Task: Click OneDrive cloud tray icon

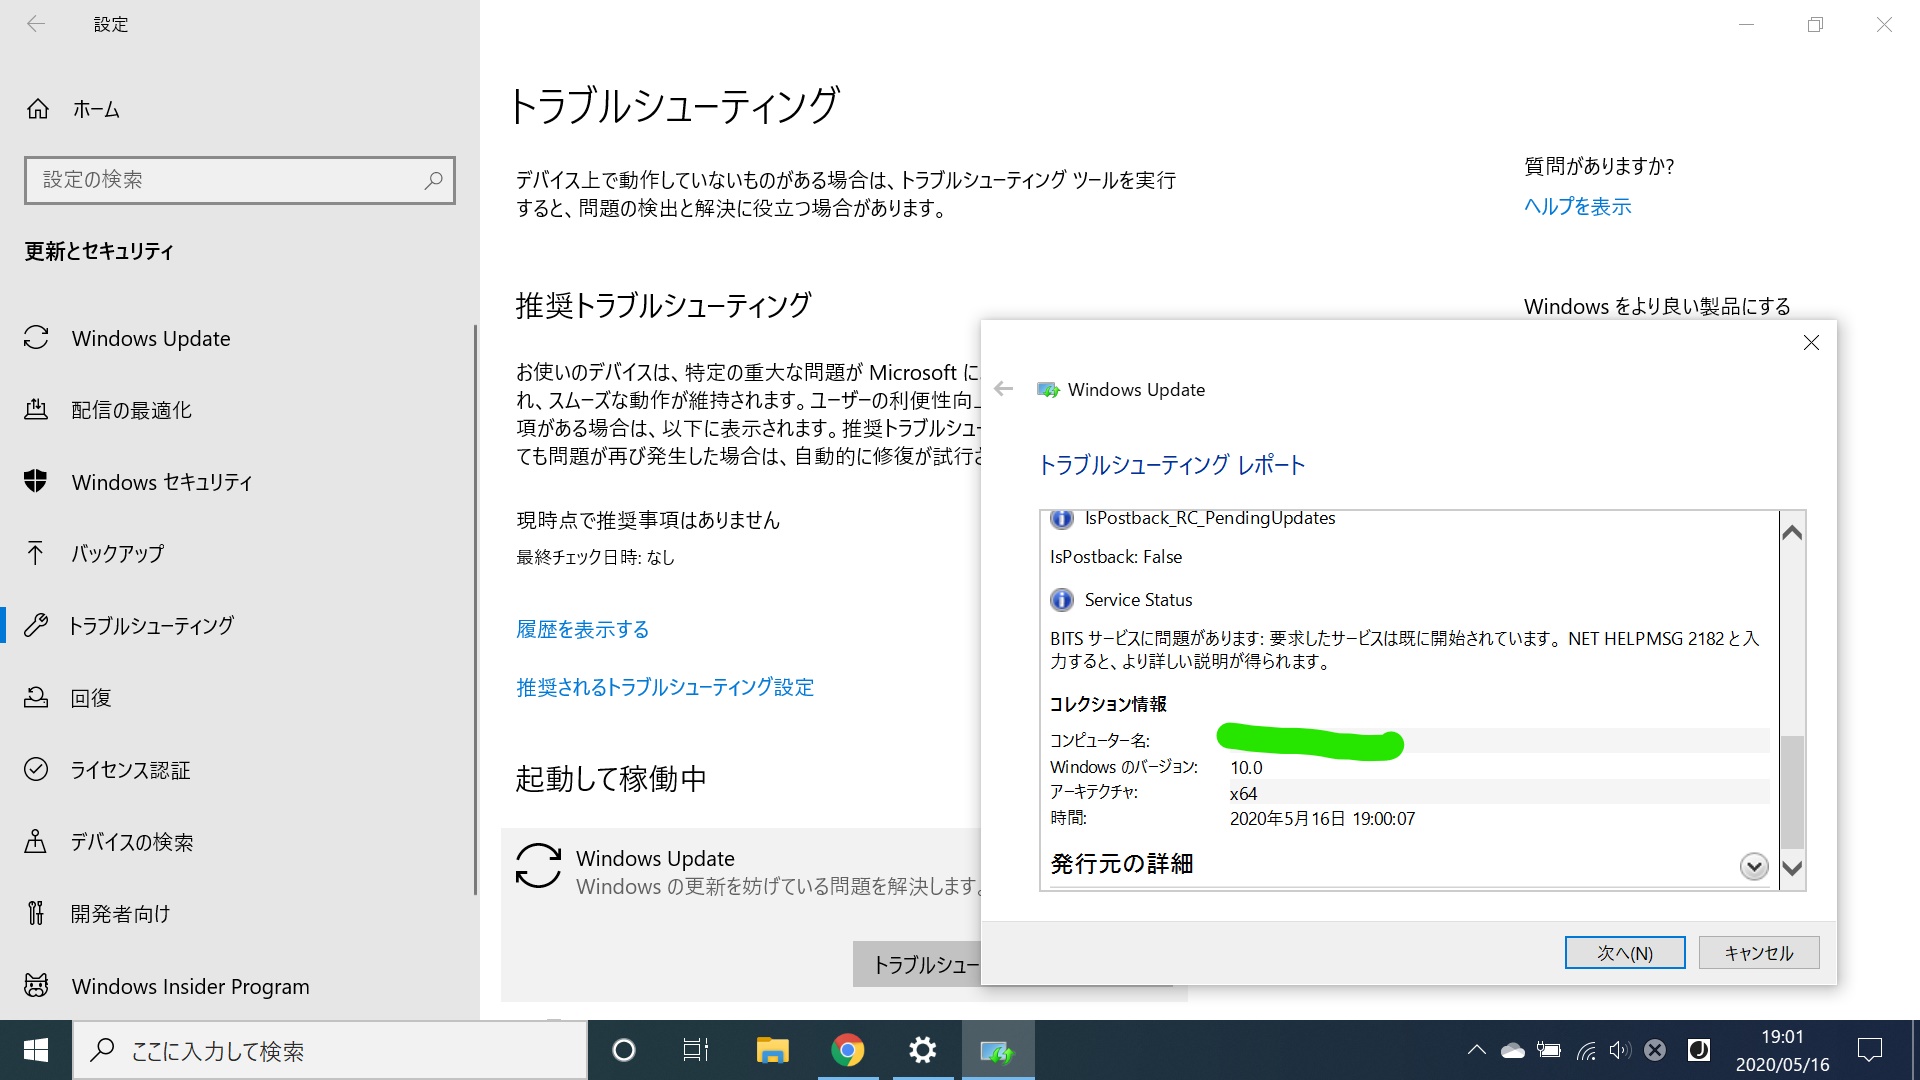Action: (x=1512, y=1050)
